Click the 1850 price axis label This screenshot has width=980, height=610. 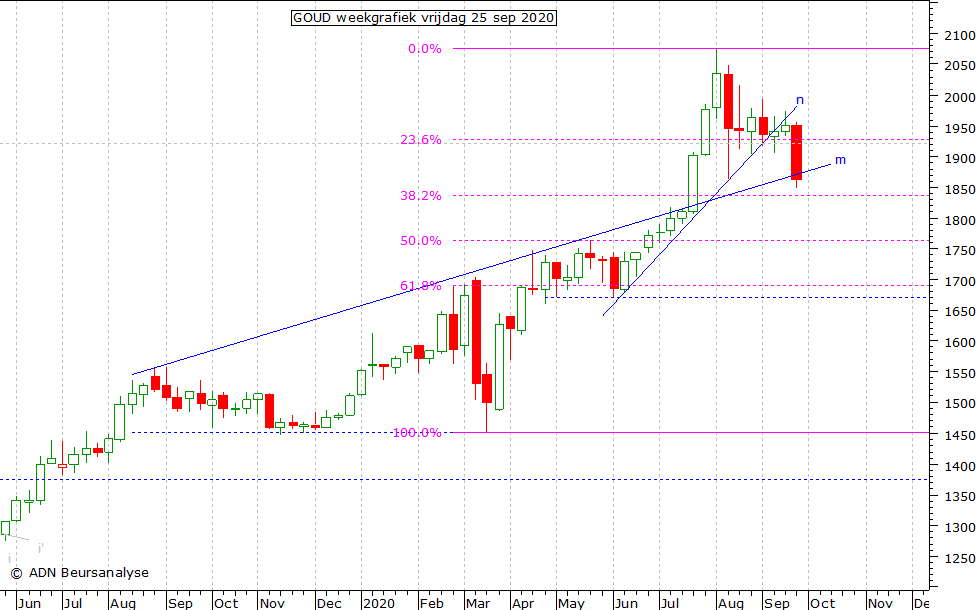click(960, 189)
